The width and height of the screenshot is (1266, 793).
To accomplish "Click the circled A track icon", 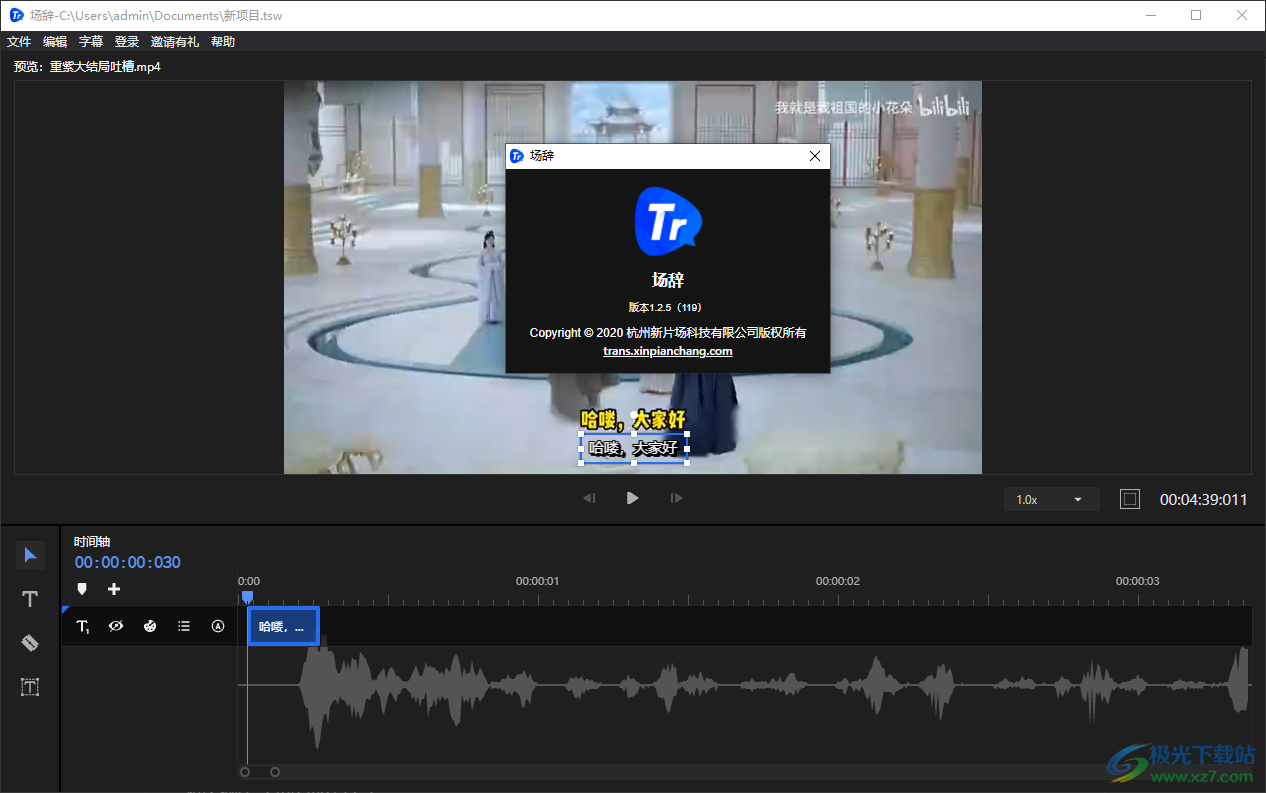I will (x=218, y=626).
